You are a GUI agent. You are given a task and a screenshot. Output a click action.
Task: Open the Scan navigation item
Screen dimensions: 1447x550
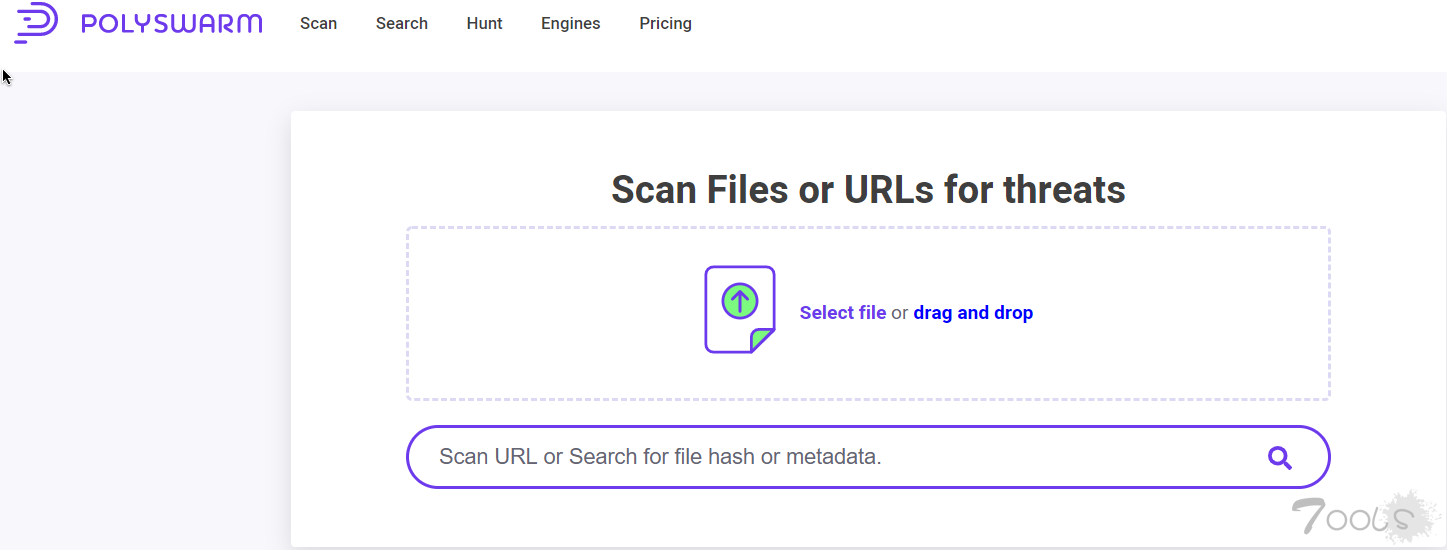point(318,23)
